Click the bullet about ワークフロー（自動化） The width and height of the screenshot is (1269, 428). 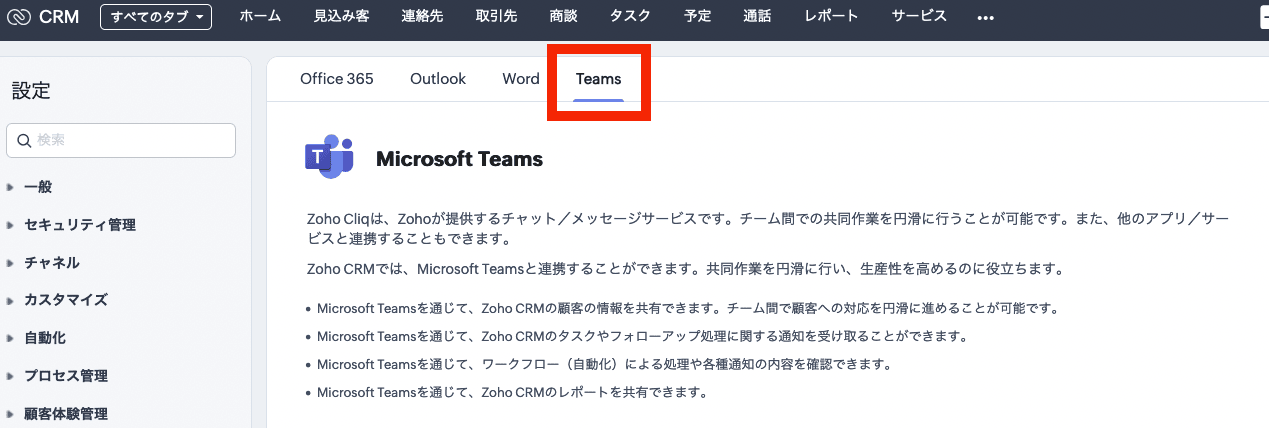point(604,364)
